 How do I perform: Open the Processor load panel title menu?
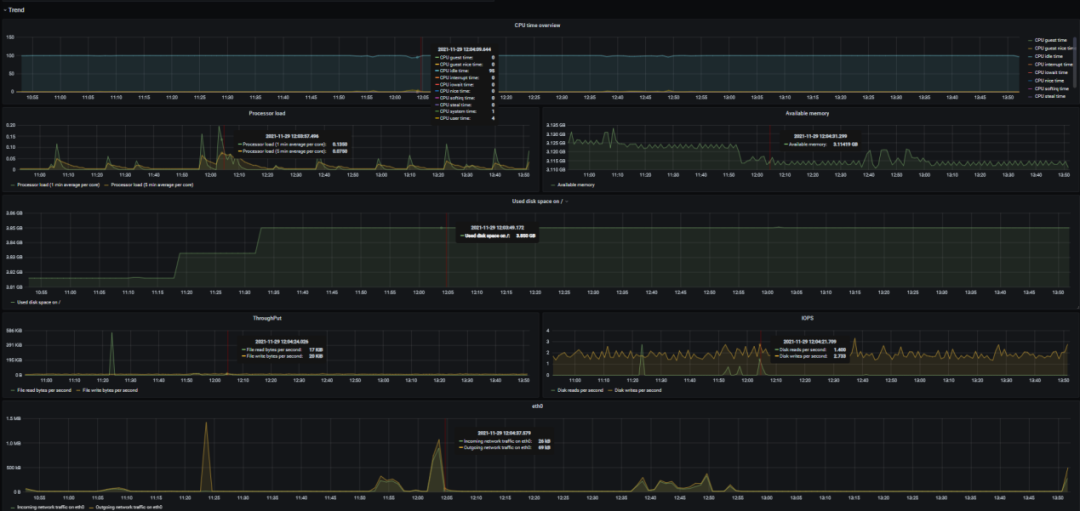(x=268, y=113)
